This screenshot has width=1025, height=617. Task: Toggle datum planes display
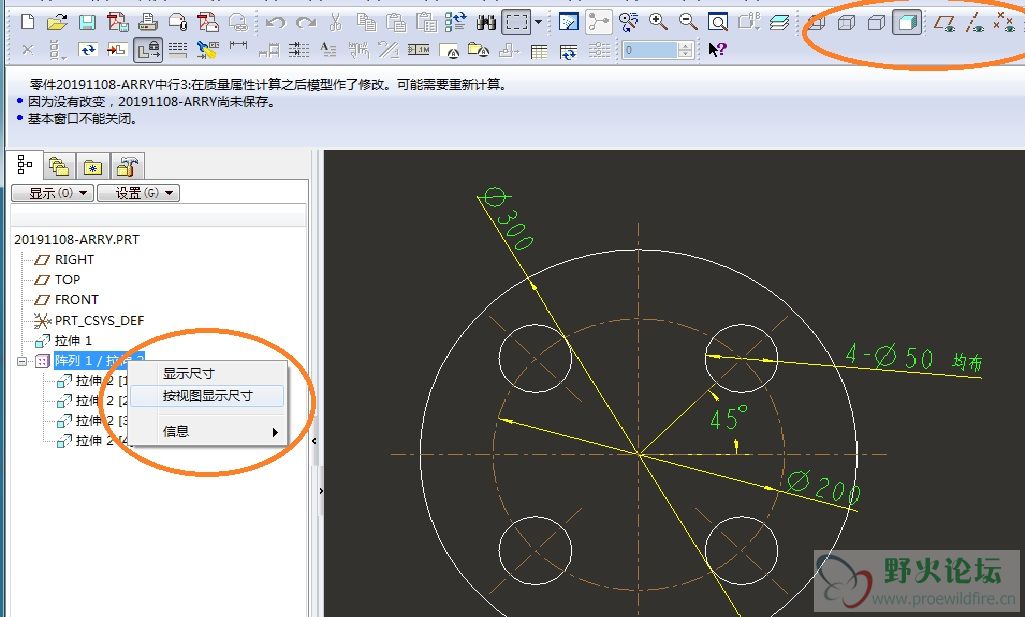tap(944, 22)
